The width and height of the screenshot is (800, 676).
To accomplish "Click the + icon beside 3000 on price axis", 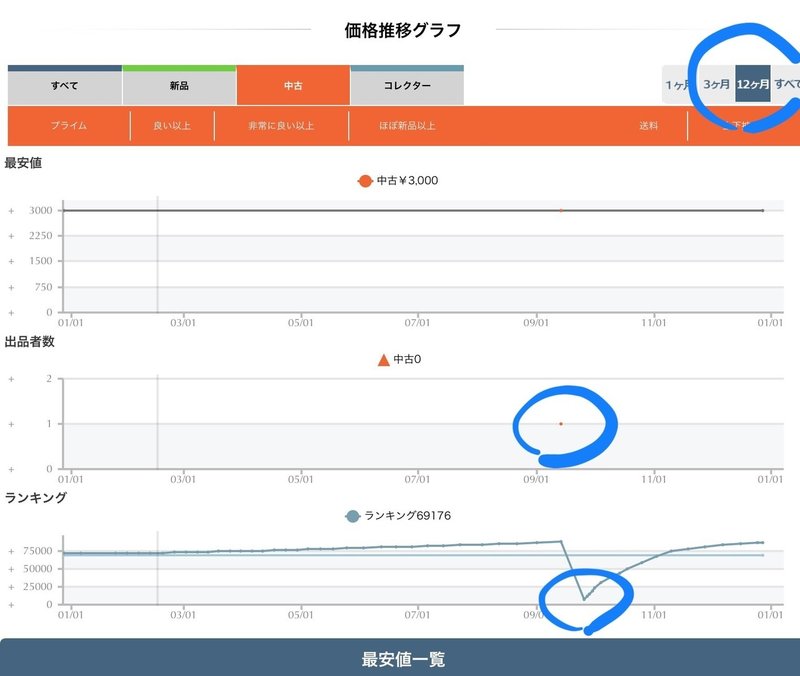I will (11, 209).
